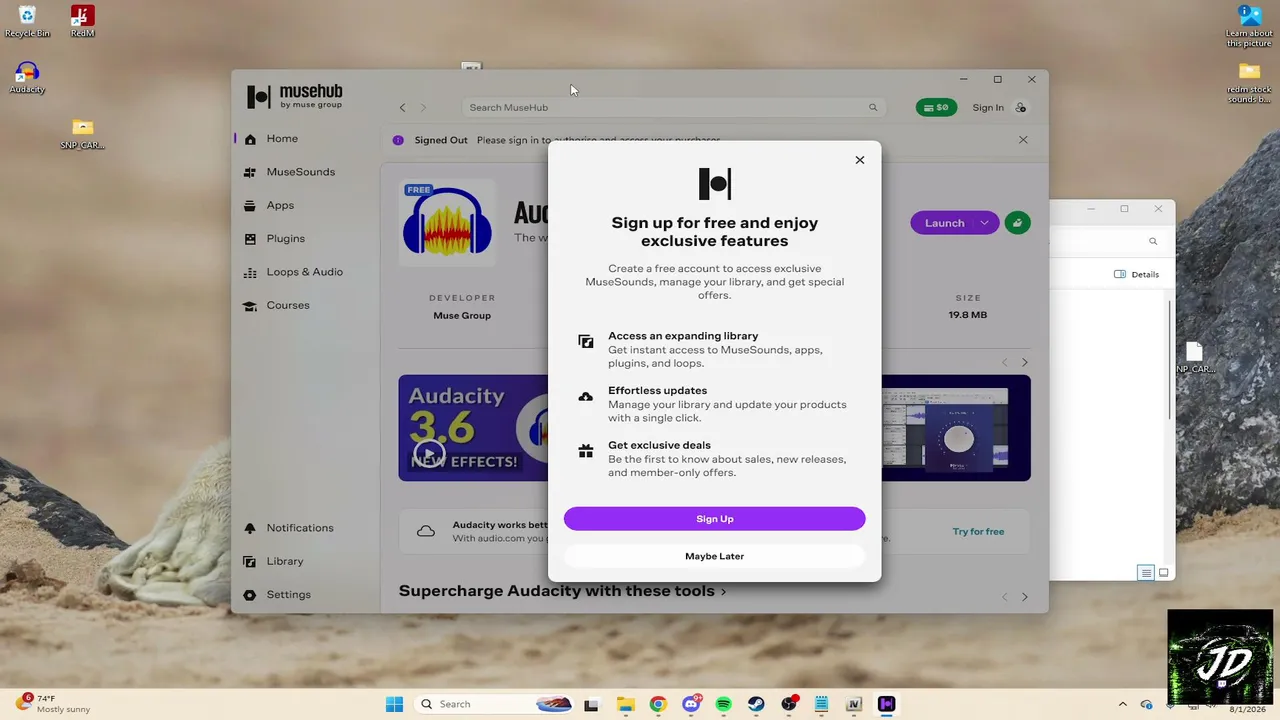Open Discord from the taskbar
The image size is (1280, 720).
click(x=690, y=705)
